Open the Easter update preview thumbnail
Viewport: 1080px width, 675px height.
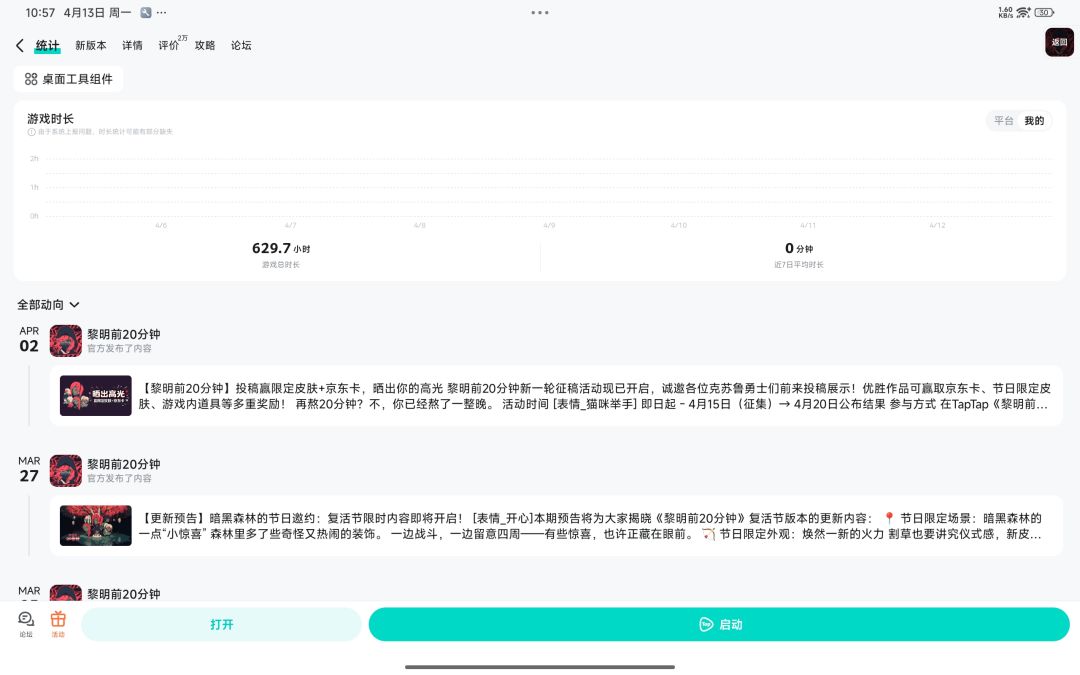click(96, 526)
